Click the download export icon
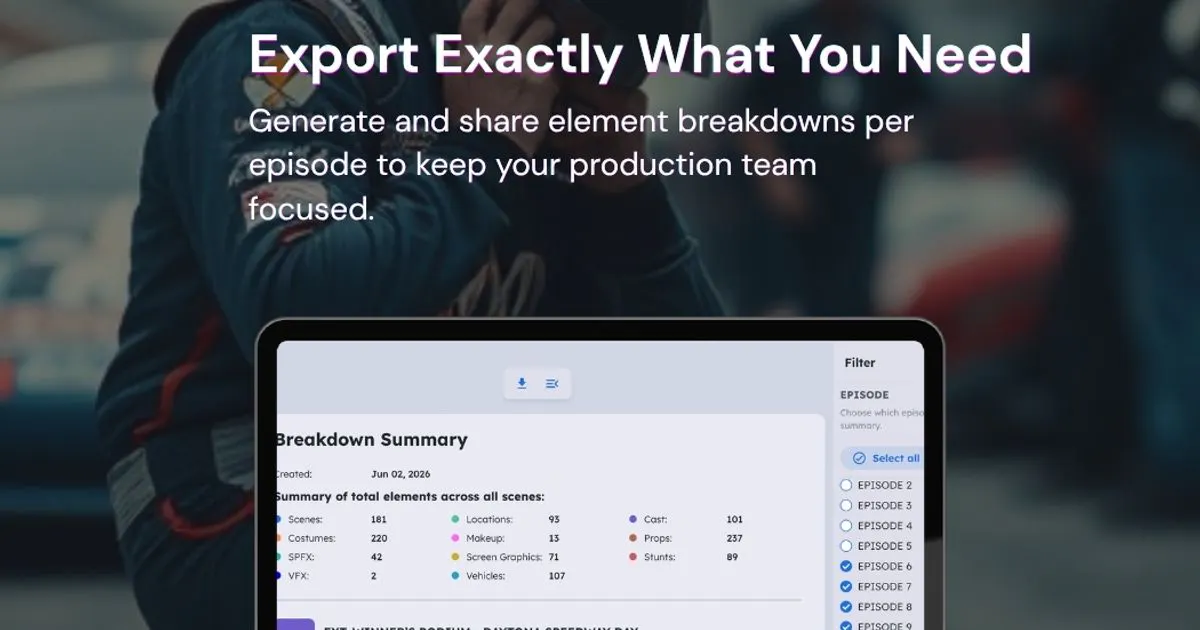This screenshot has height=630, width=1200. [522, 384]
